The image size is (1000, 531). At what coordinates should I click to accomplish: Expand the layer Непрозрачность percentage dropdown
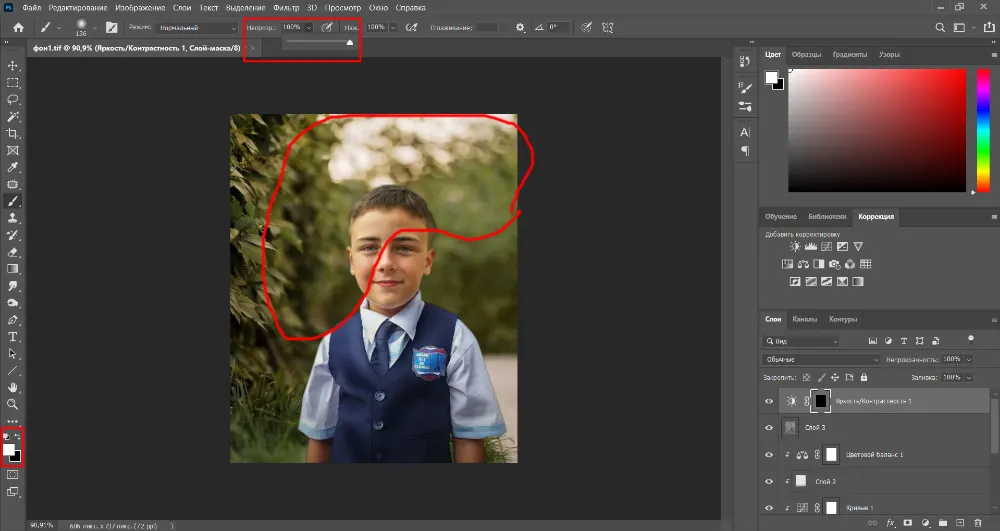967,359
